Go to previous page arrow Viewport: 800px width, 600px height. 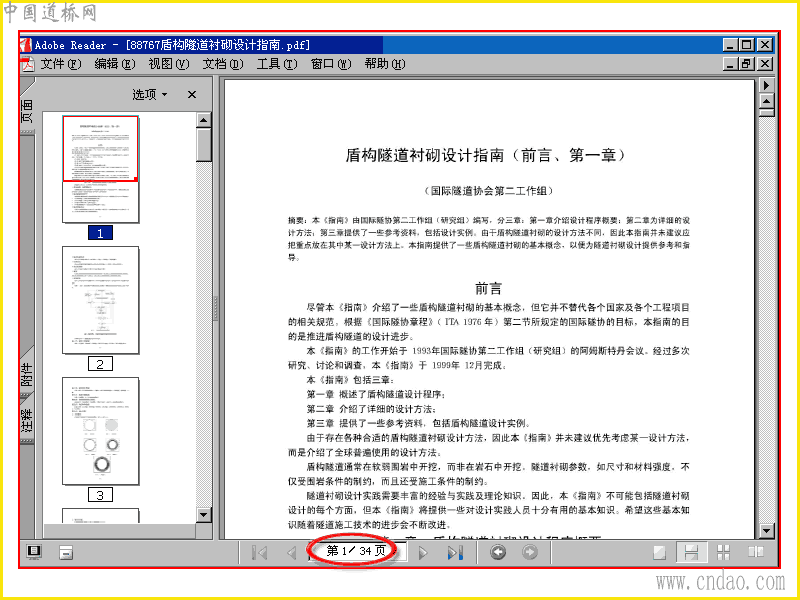[x=292, y=553]
